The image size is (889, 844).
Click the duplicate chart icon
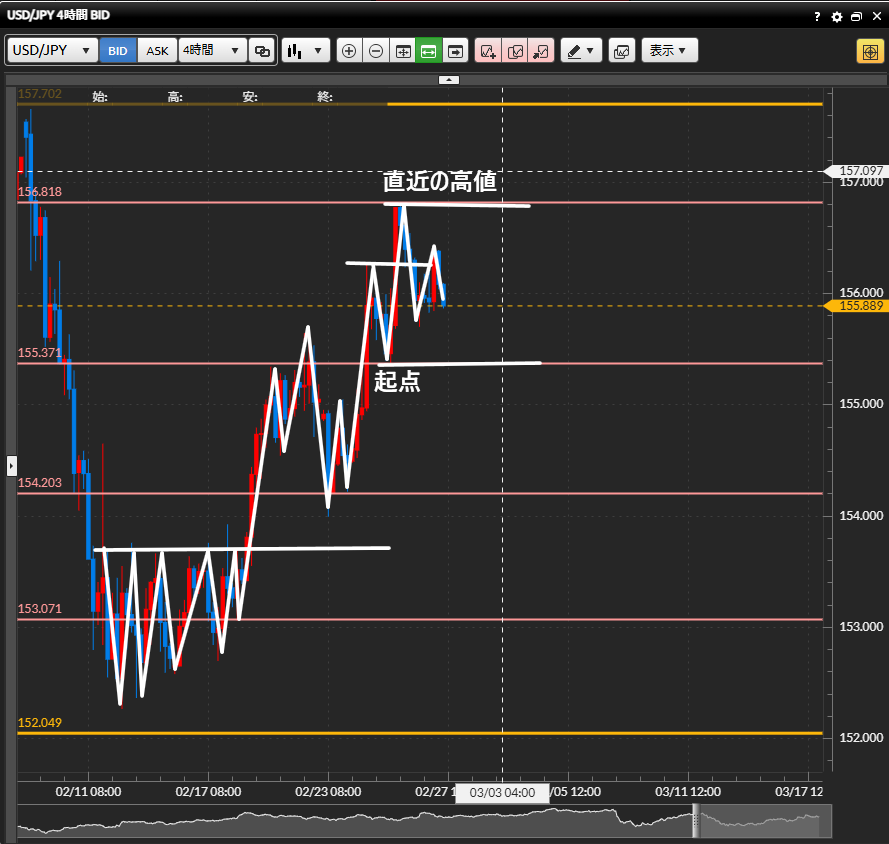(515, 51)
